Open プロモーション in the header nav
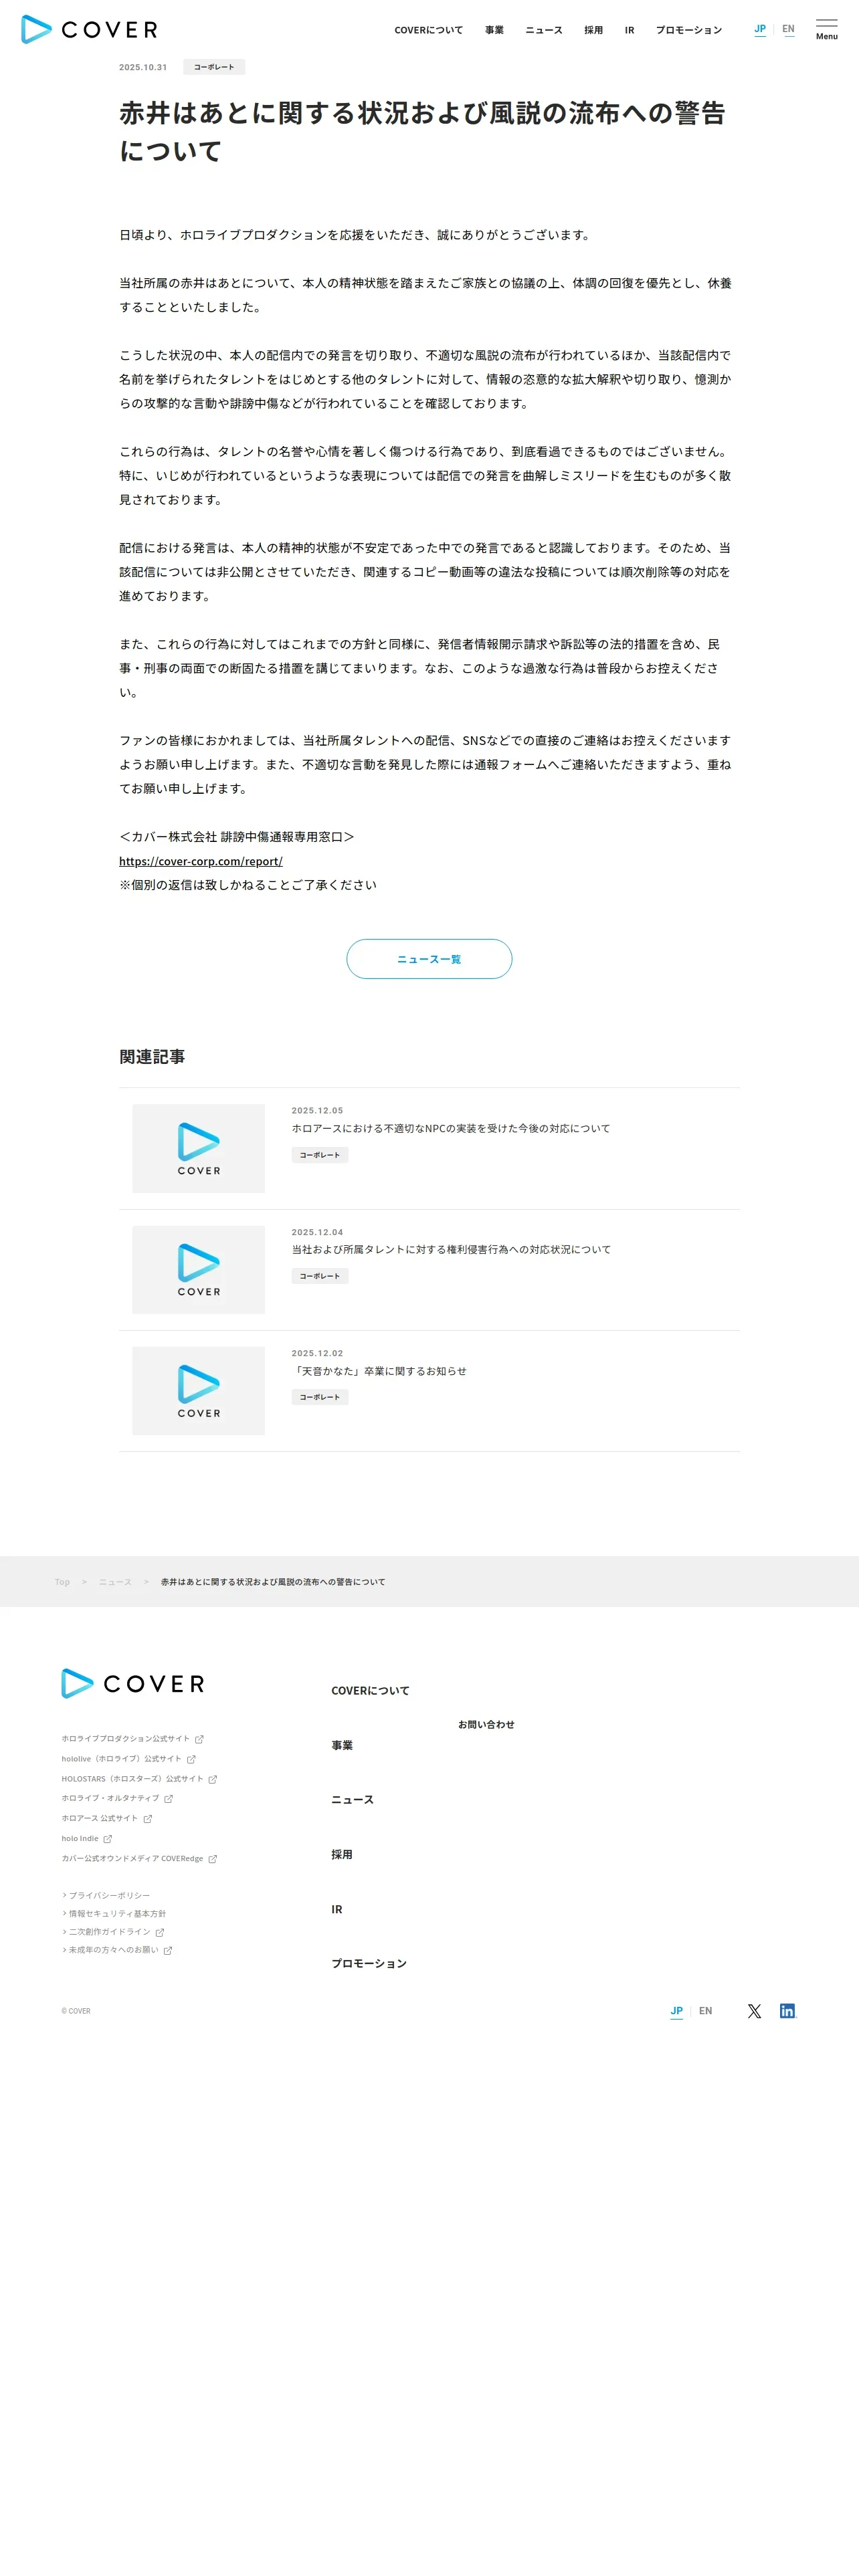Image resolution: width=859 pixels, height=2576 pixels. 688,30
